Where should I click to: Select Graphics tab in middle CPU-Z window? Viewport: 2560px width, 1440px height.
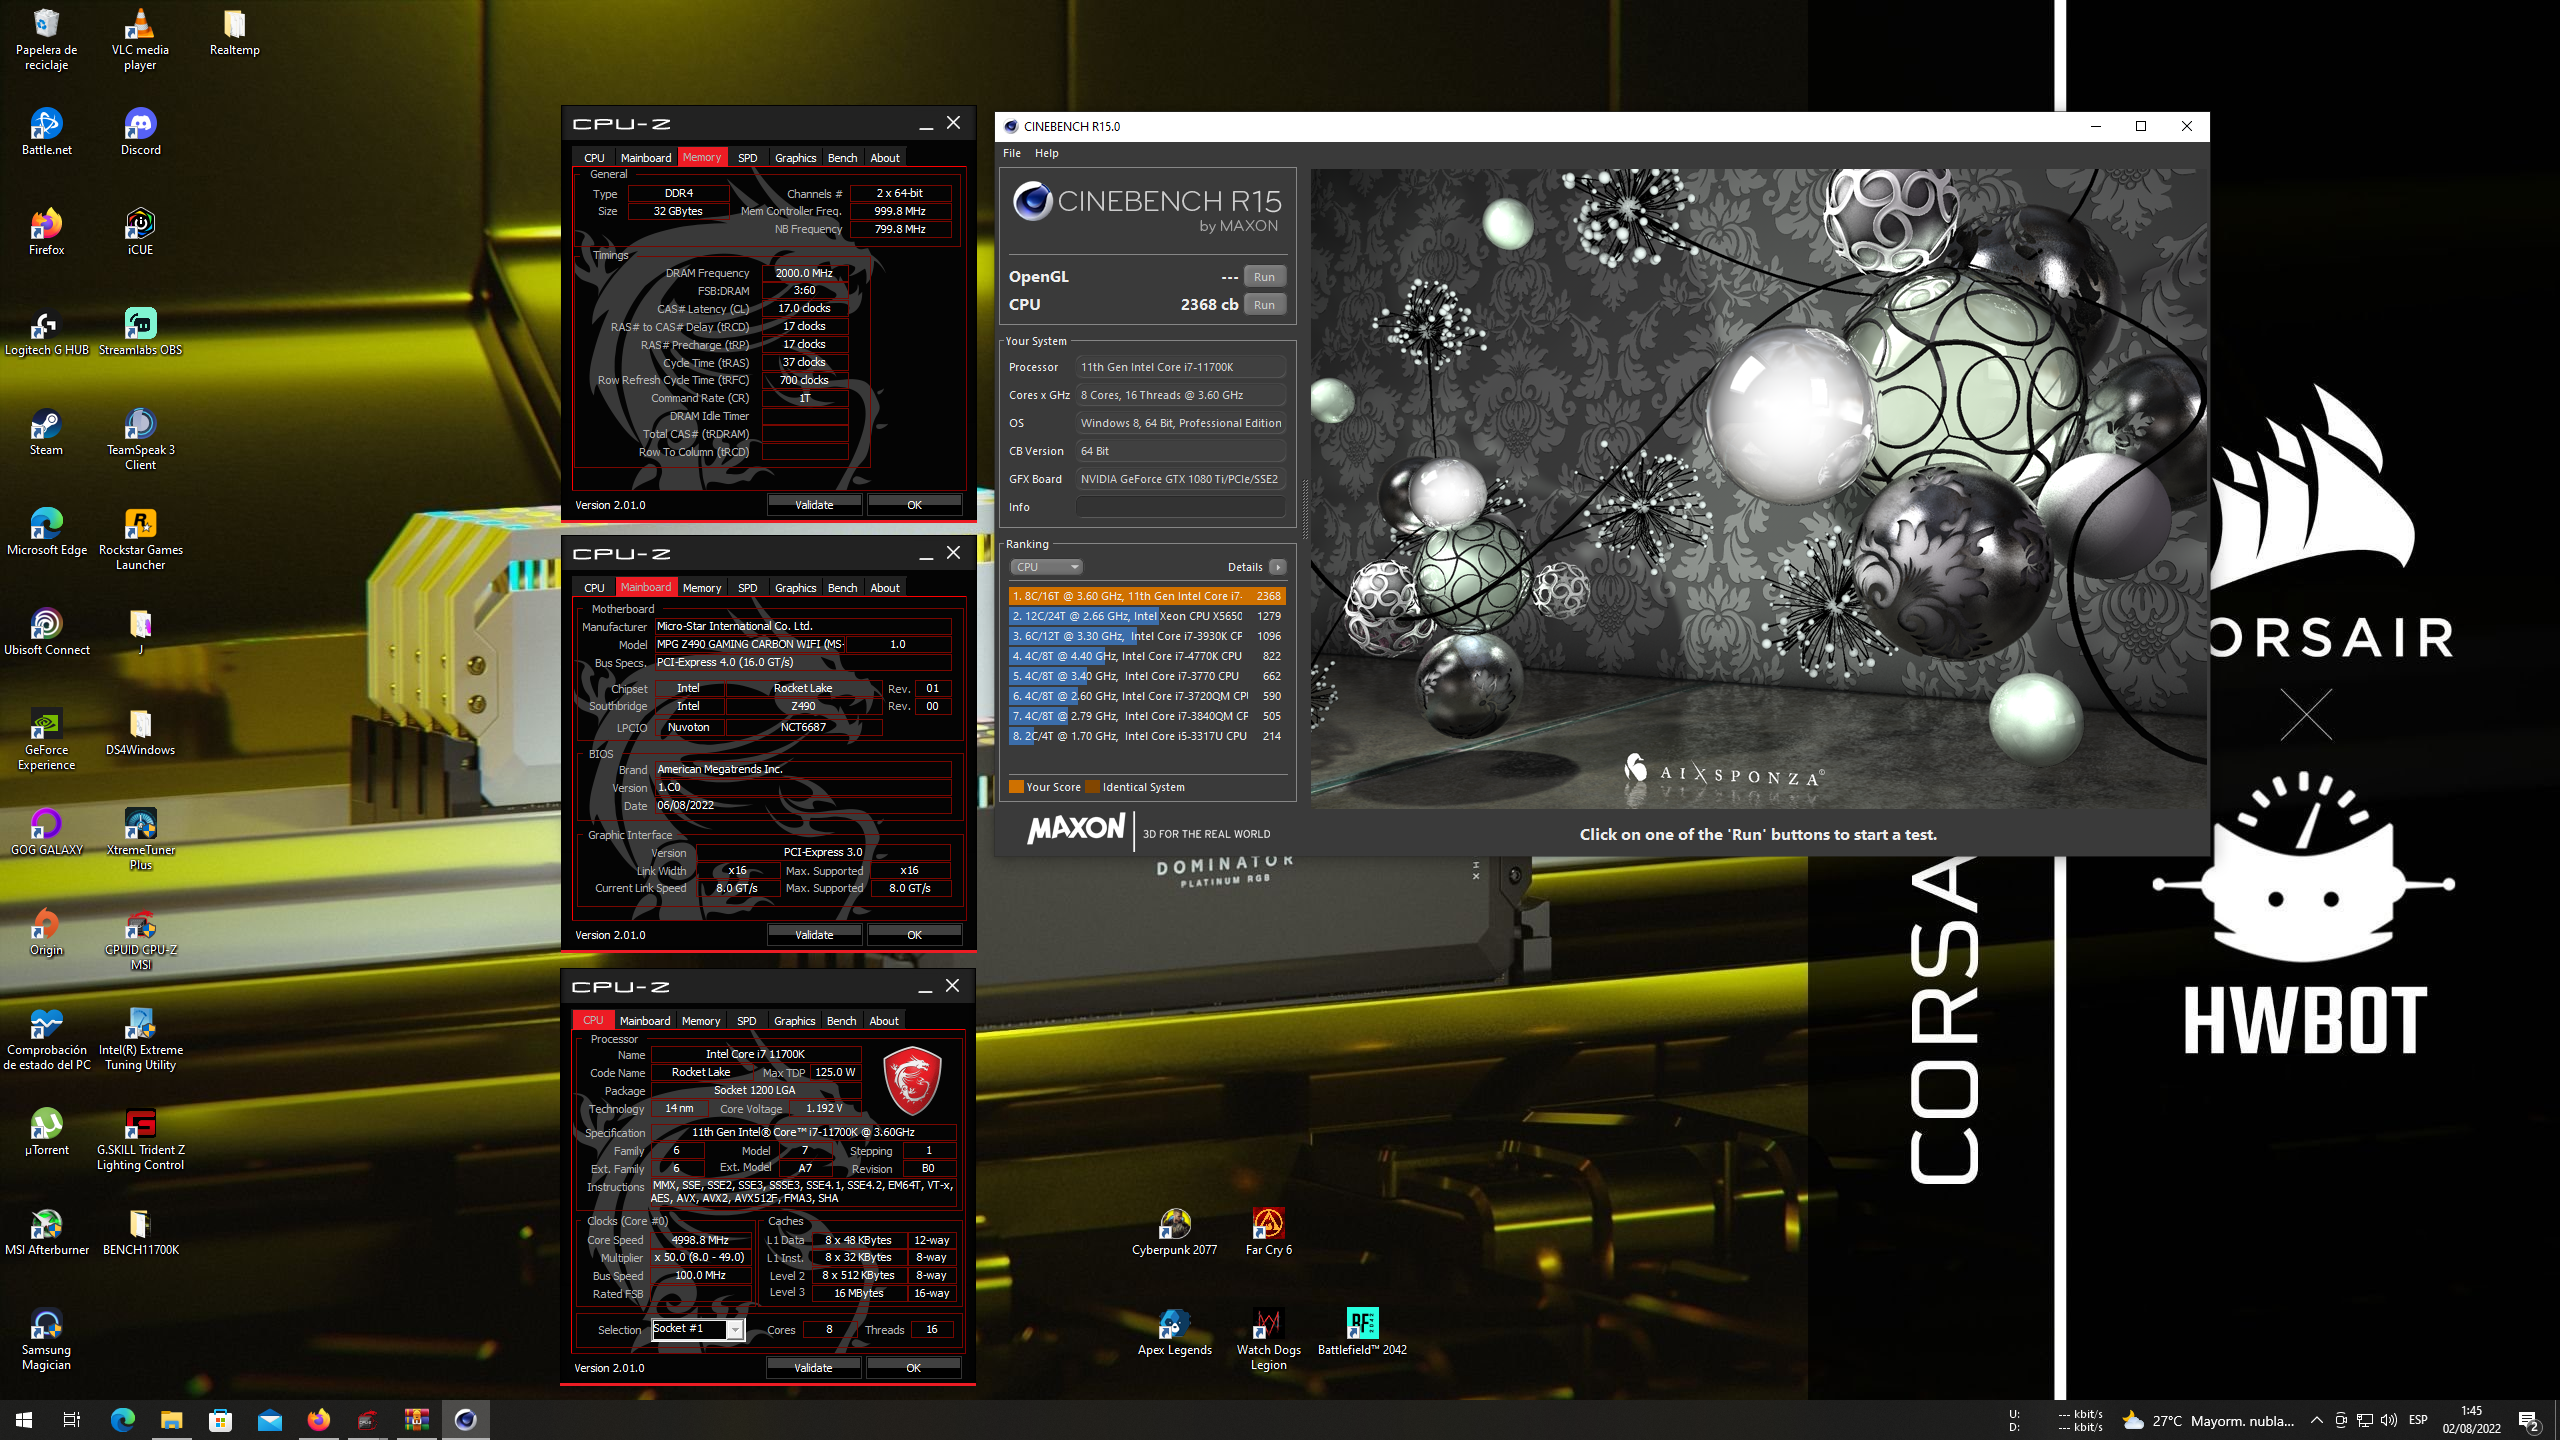pyautogui.click(x=795, y=588)
